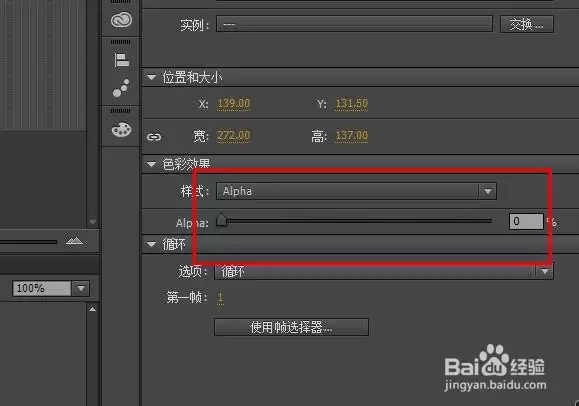Click the 使用帧选择器... button
579x406 pixels.
[x=291, y=327]
